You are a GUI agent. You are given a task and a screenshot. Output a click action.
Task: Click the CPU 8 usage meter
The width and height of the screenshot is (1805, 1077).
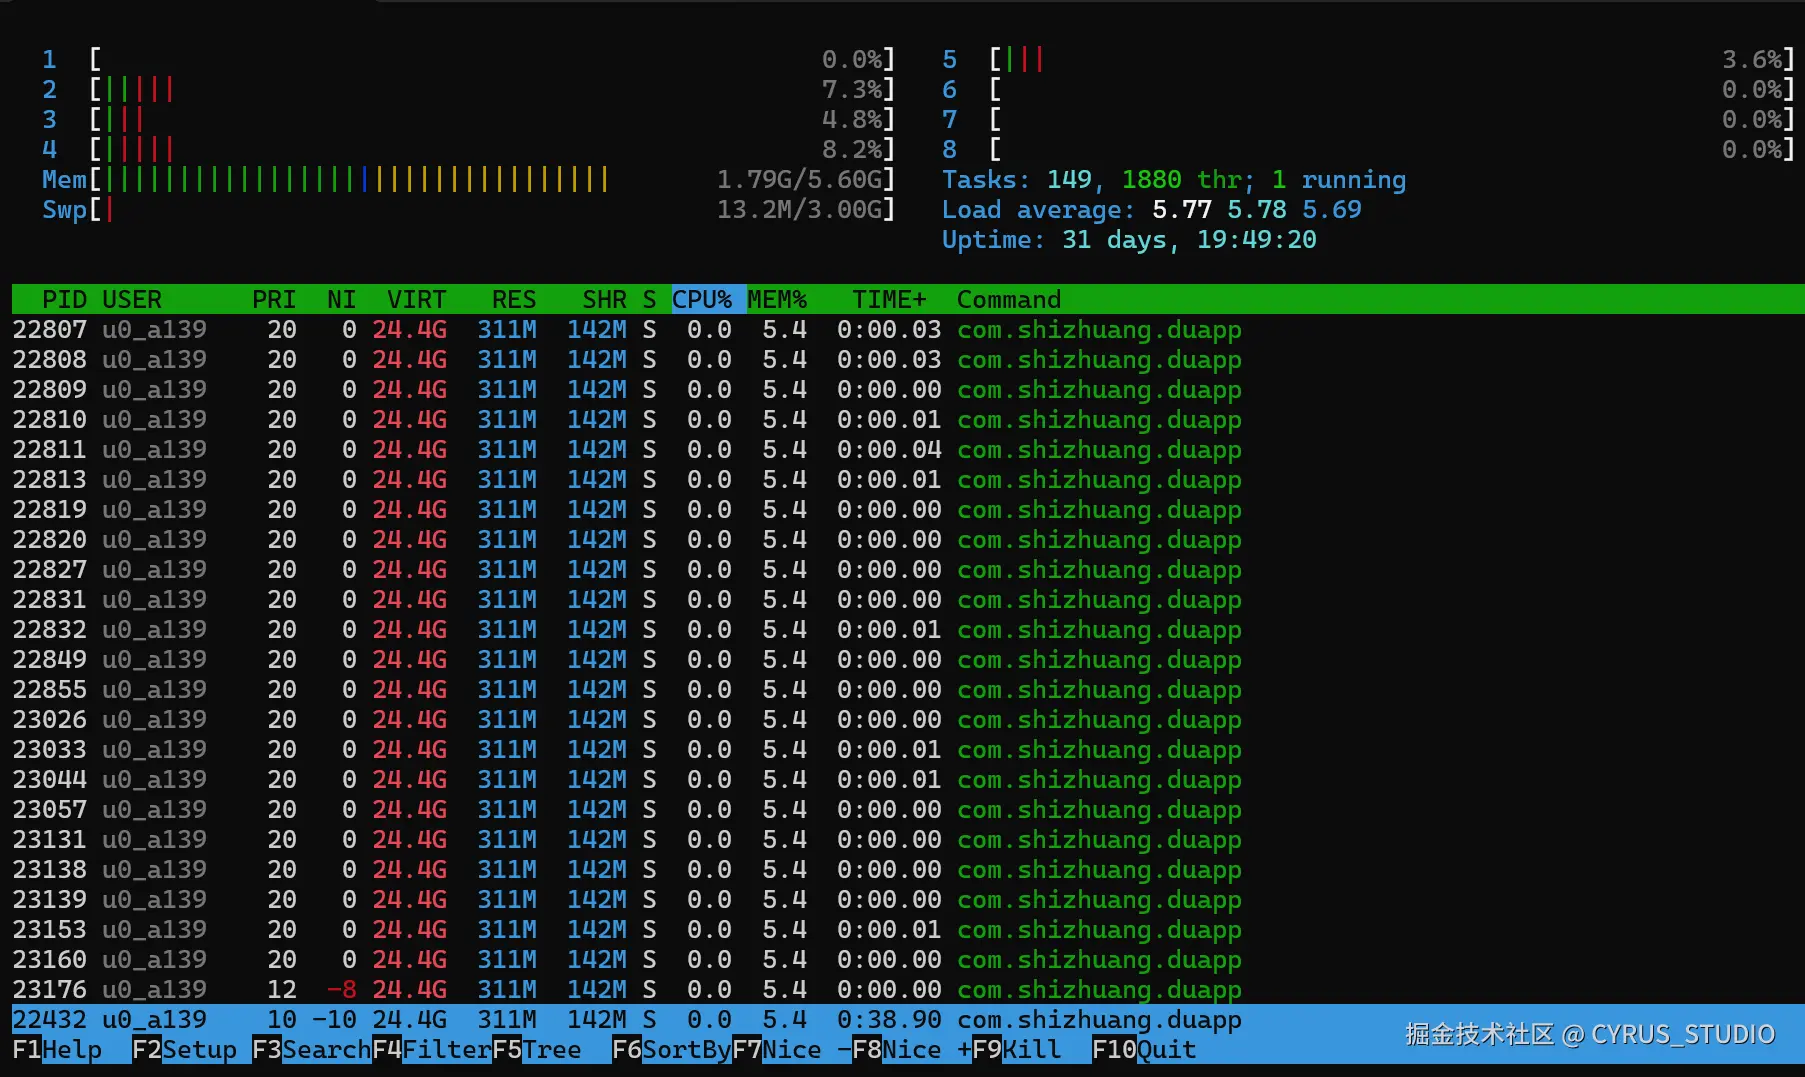pos(1369,149)
